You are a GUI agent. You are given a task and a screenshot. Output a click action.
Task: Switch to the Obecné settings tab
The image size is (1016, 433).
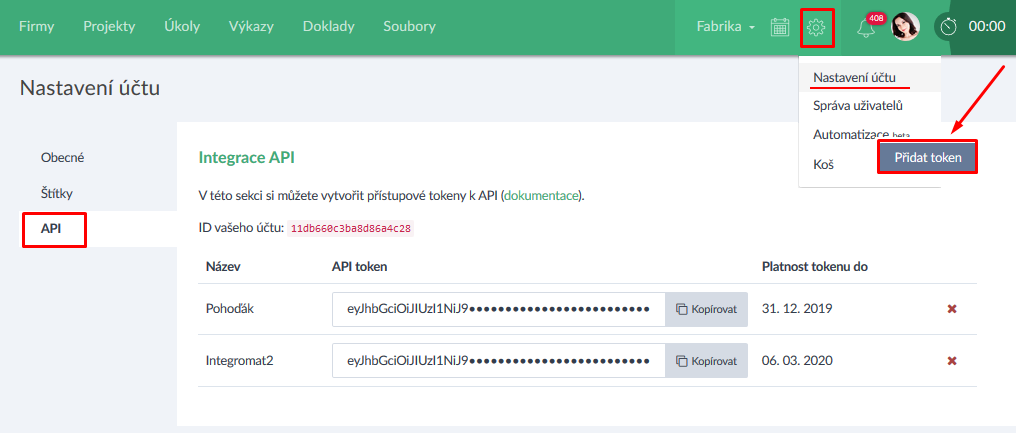62,157
